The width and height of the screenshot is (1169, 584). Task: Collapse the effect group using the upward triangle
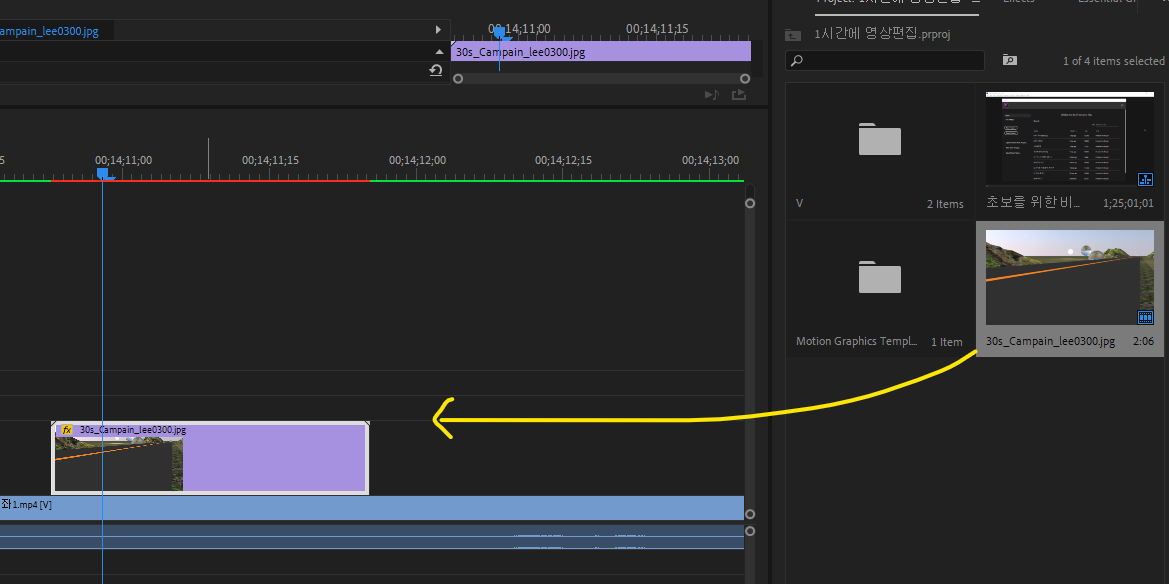point(438,51)
